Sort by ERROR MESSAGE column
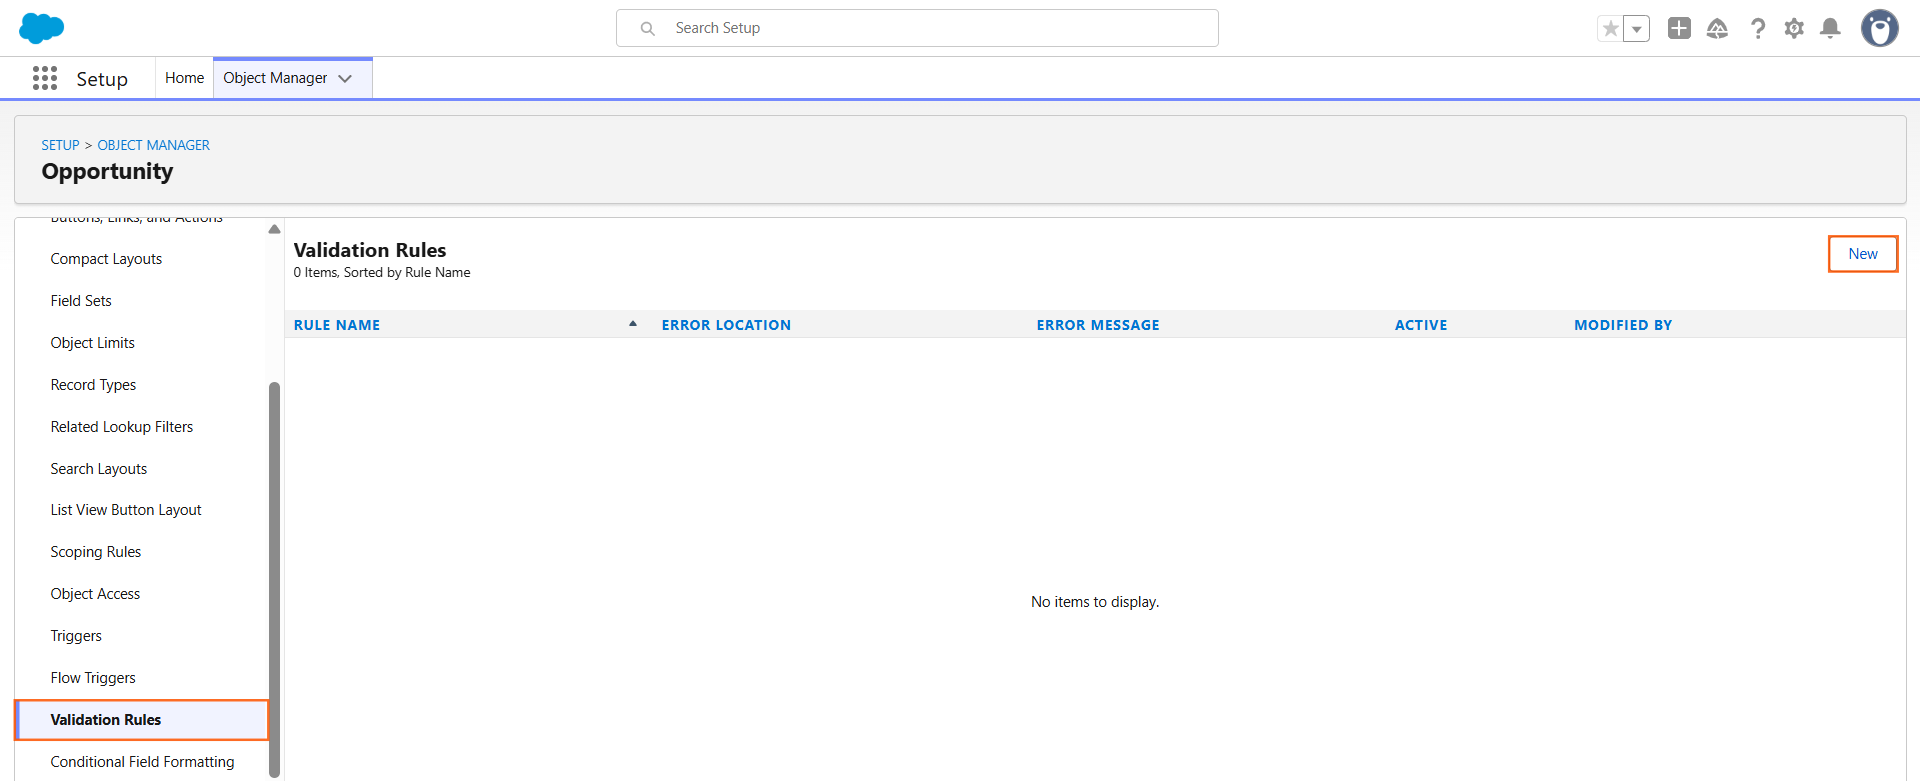 1098,325
